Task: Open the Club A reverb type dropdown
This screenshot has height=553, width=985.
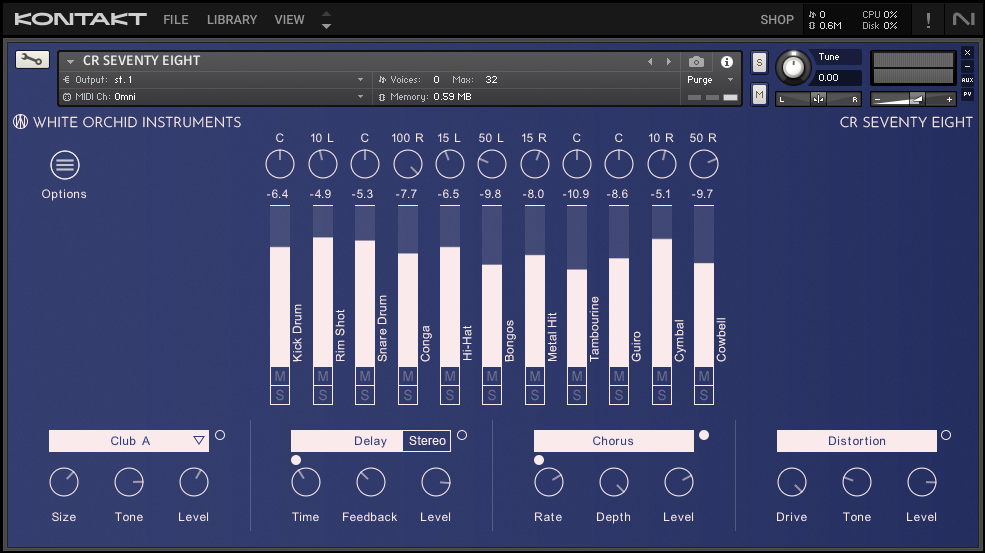Action: tap(129, 441)
